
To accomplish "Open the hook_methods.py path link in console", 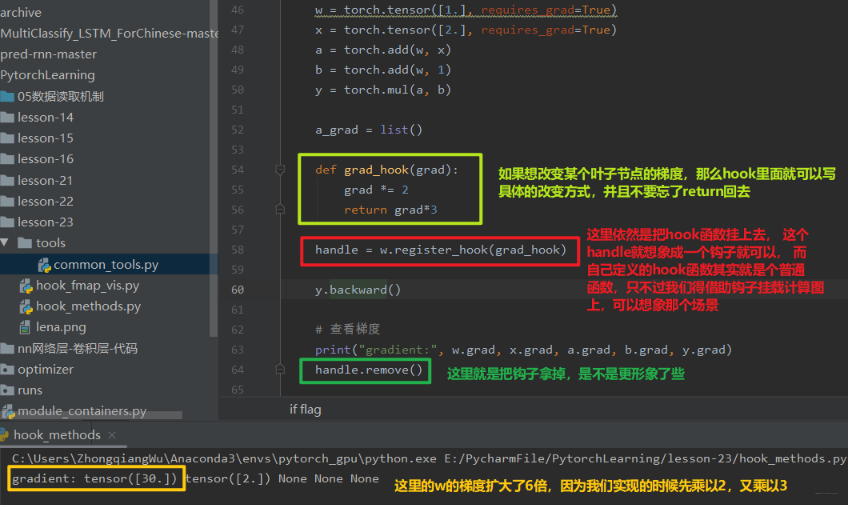I will pos(645,459).
